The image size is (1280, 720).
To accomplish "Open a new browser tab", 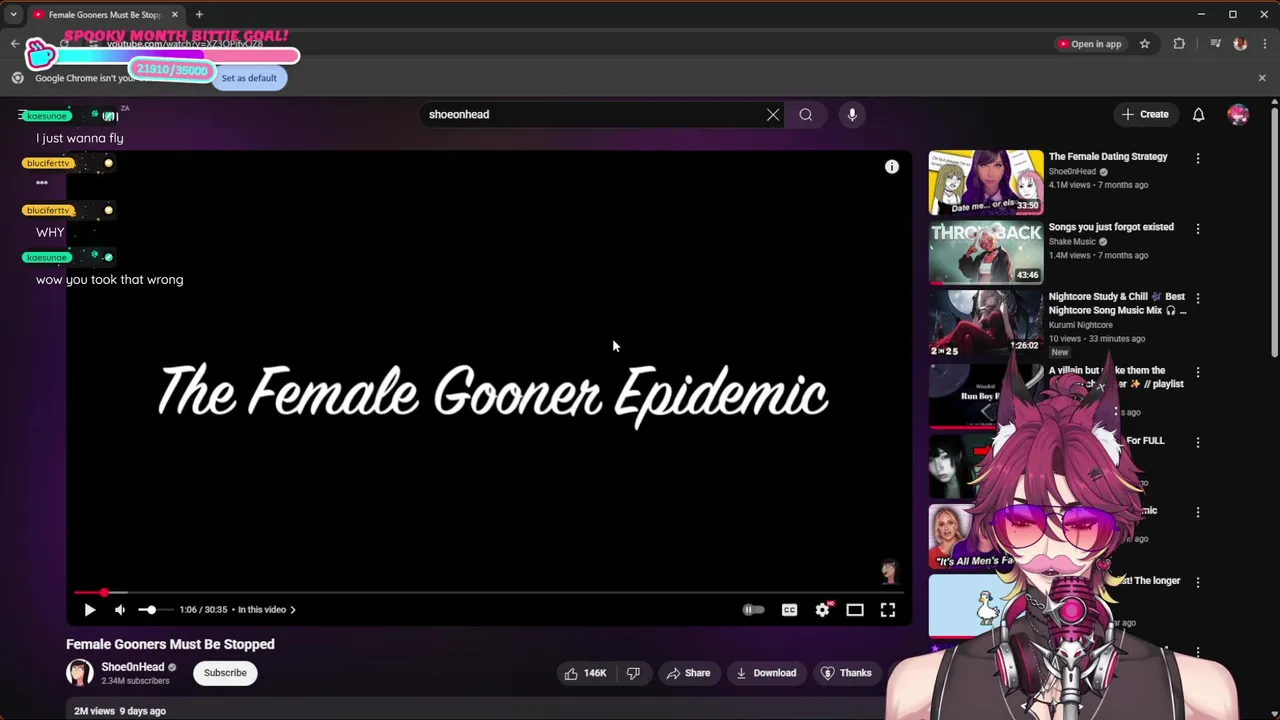I will (x=199, y=14).
